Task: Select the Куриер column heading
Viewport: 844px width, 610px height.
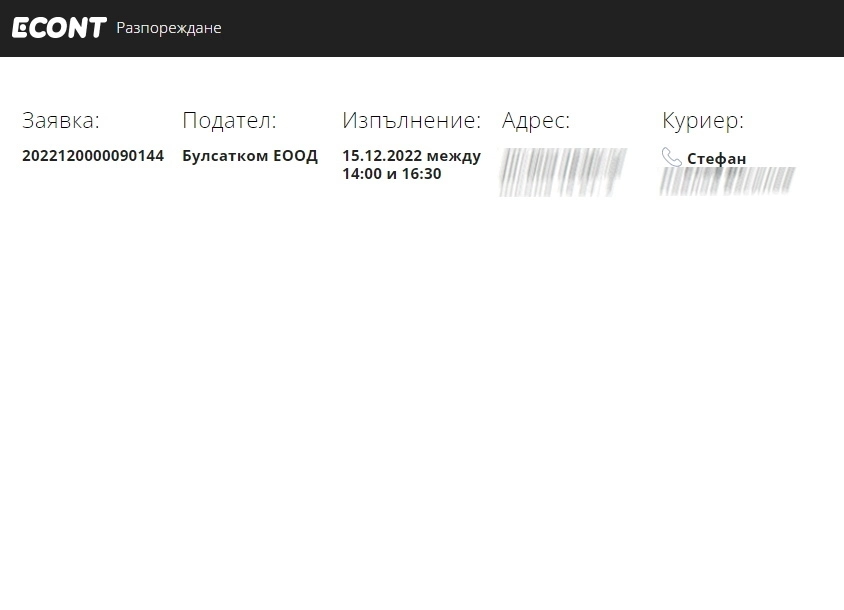Action: tap(702, 121)
